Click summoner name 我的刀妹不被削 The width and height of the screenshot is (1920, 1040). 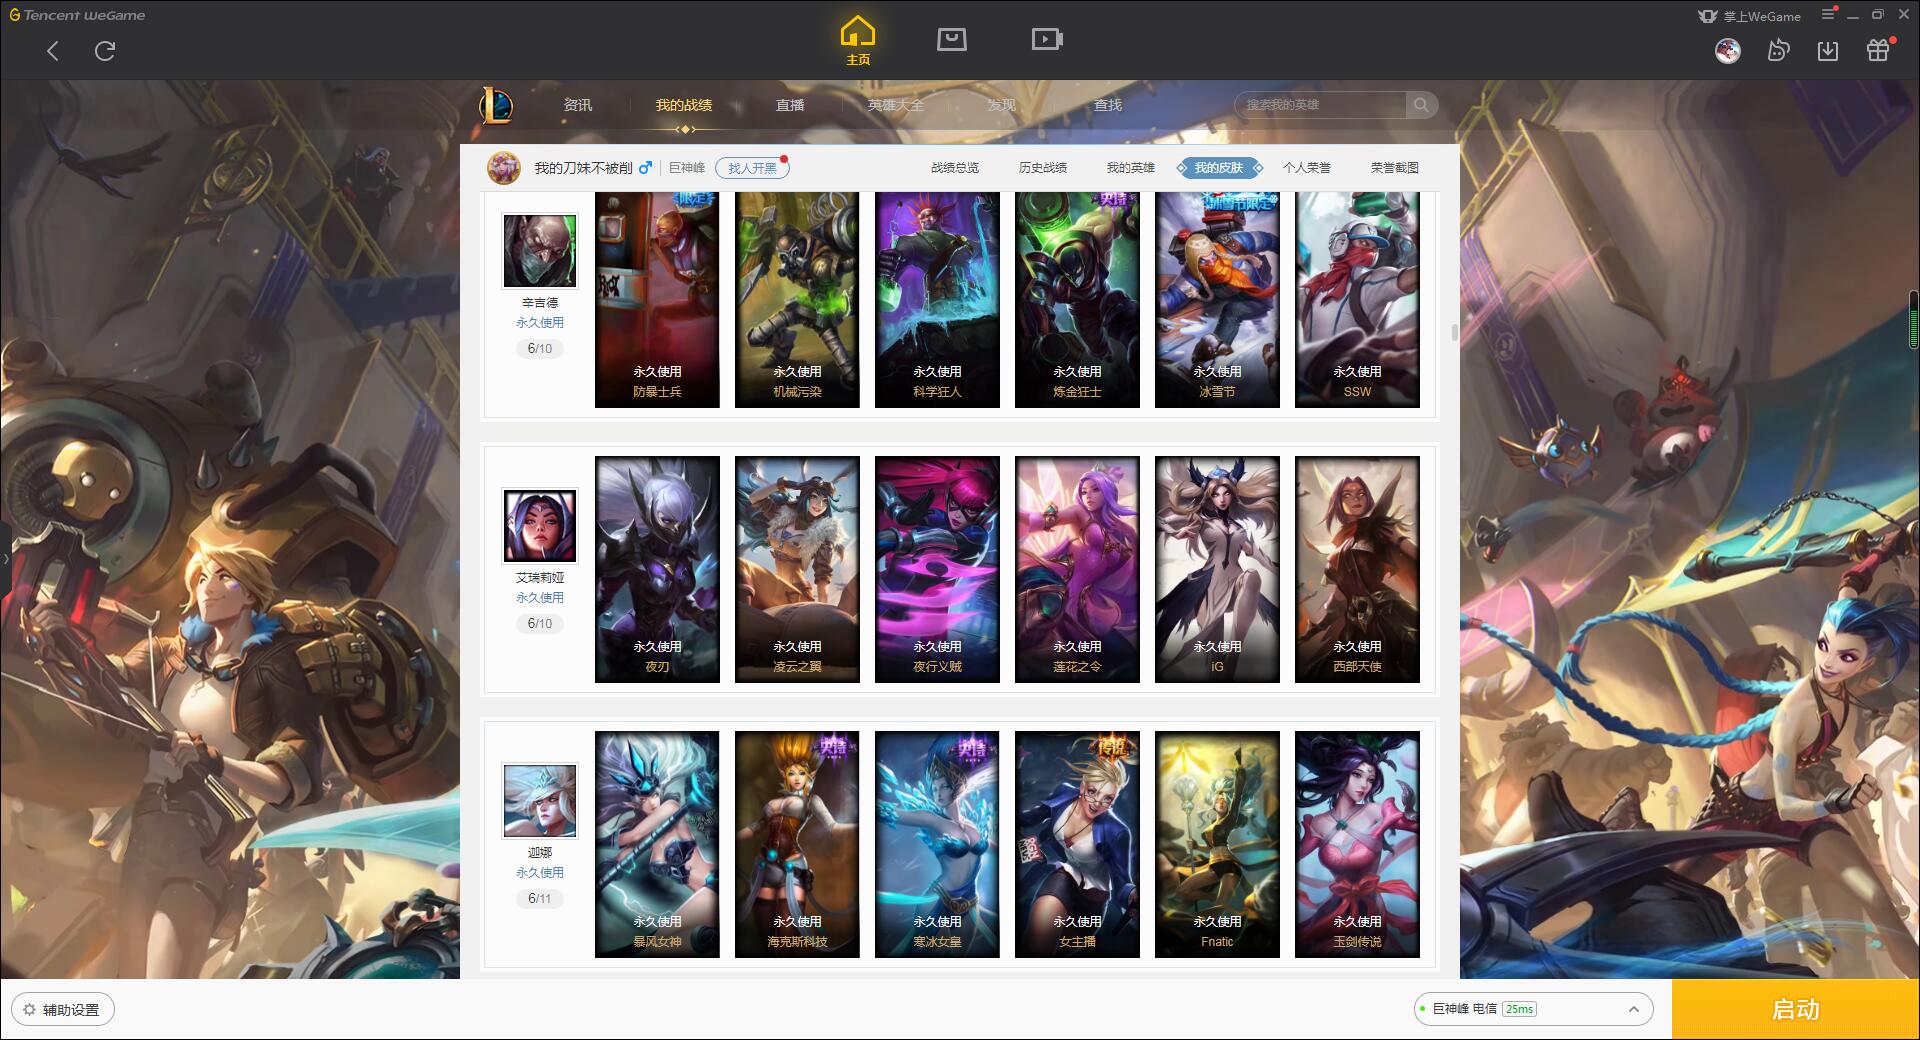pyautogui.click(x=583, y=168)
